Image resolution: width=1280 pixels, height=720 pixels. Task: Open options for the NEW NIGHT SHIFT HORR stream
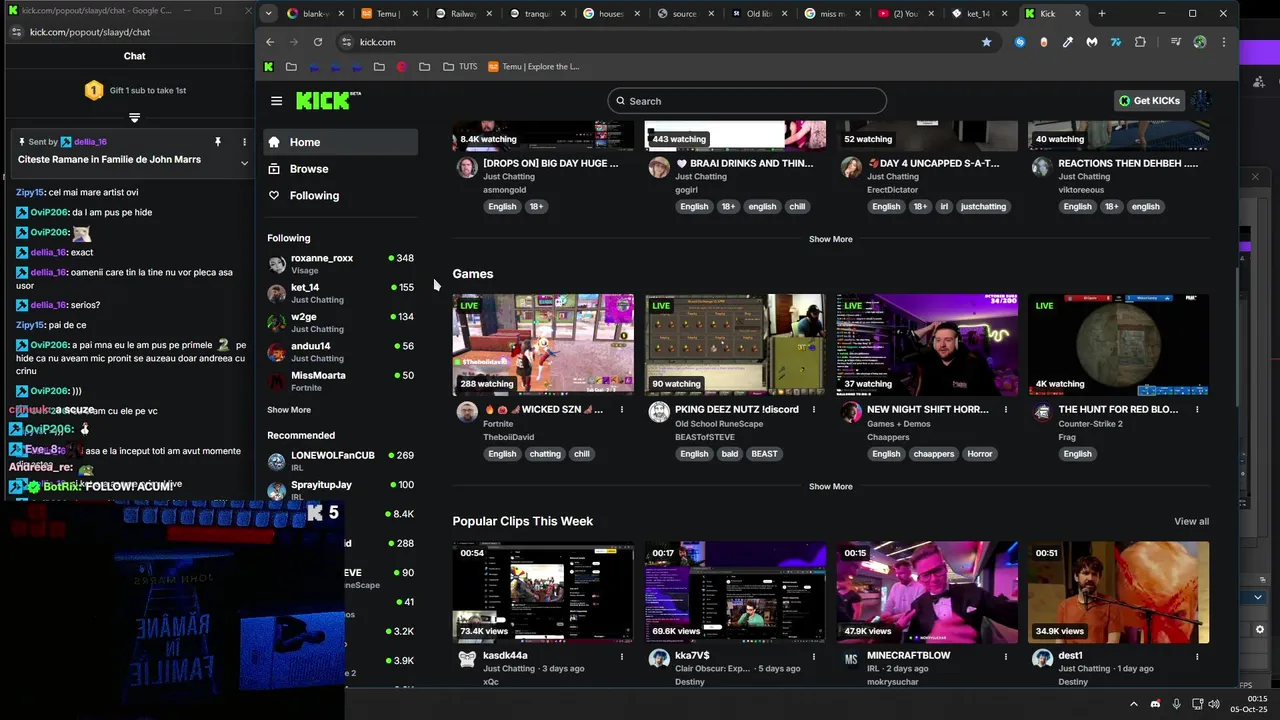point(1006,410)
